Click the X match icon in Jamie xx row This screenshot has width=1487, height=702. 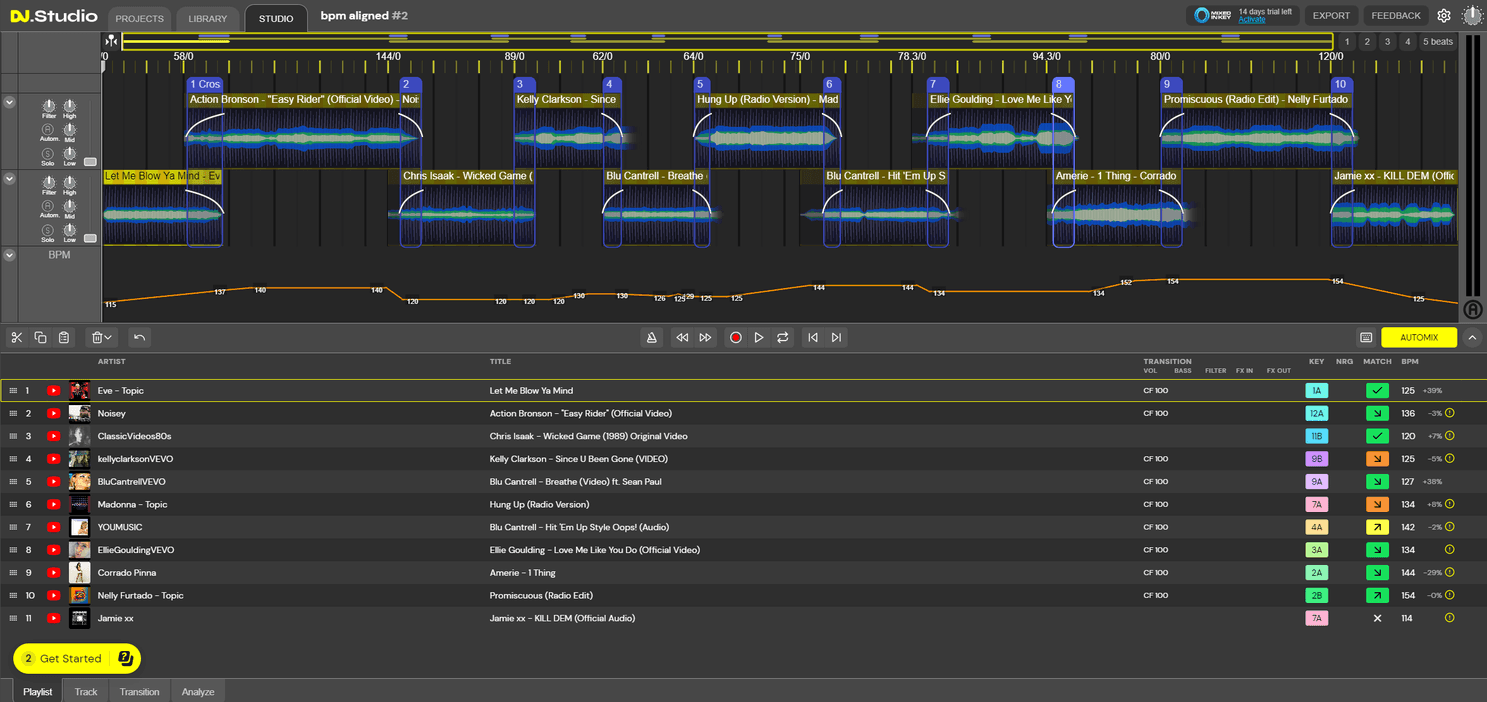coord(1377,618)
